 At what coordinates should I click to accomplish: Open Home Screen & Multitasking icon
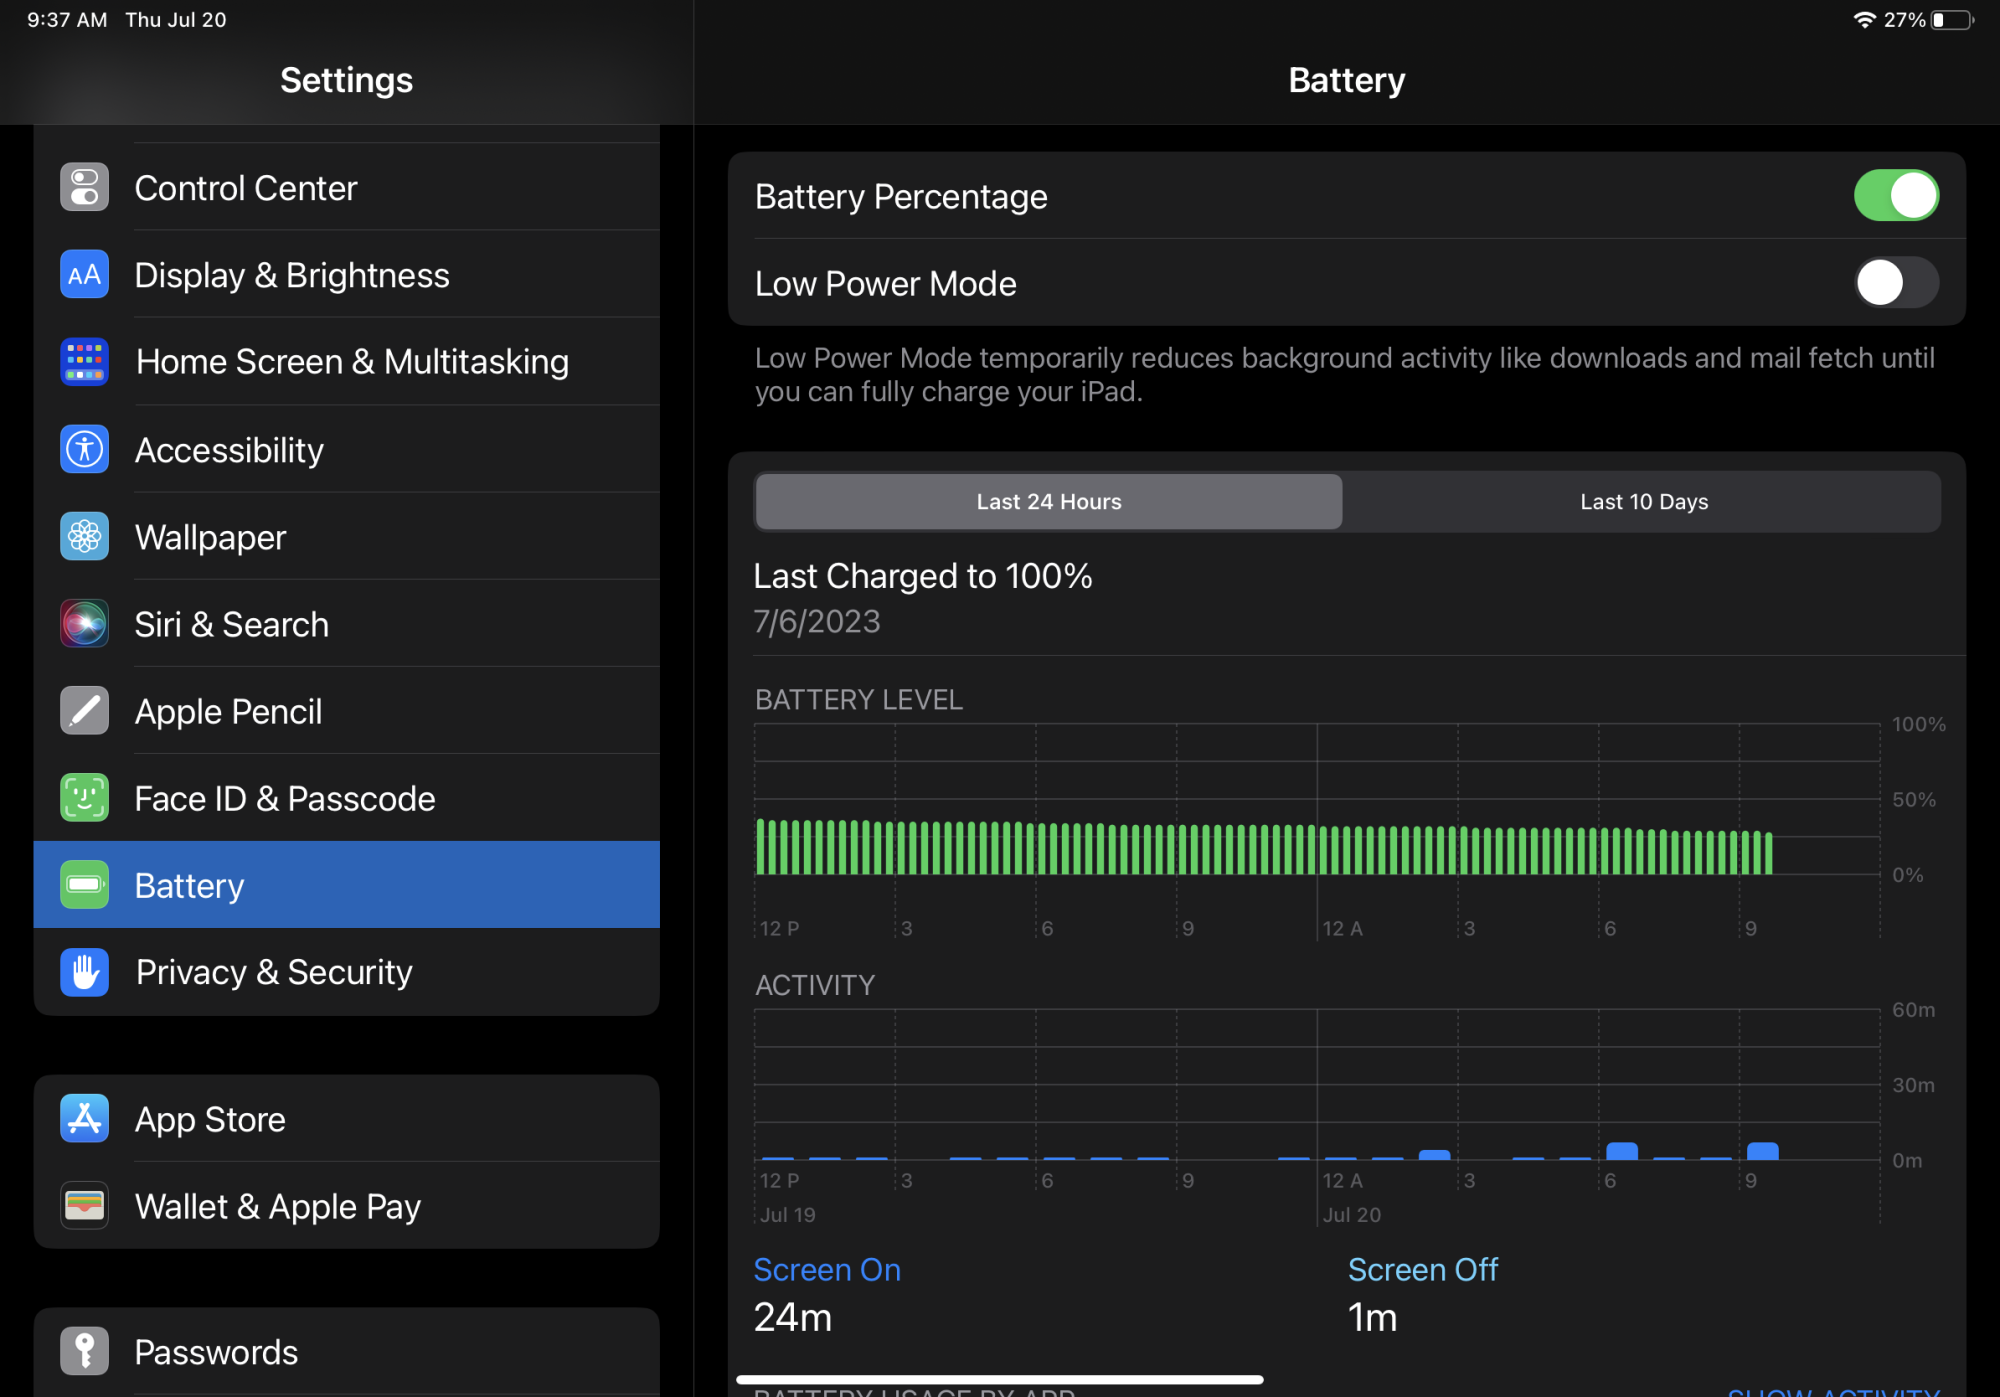pos(84,362)
